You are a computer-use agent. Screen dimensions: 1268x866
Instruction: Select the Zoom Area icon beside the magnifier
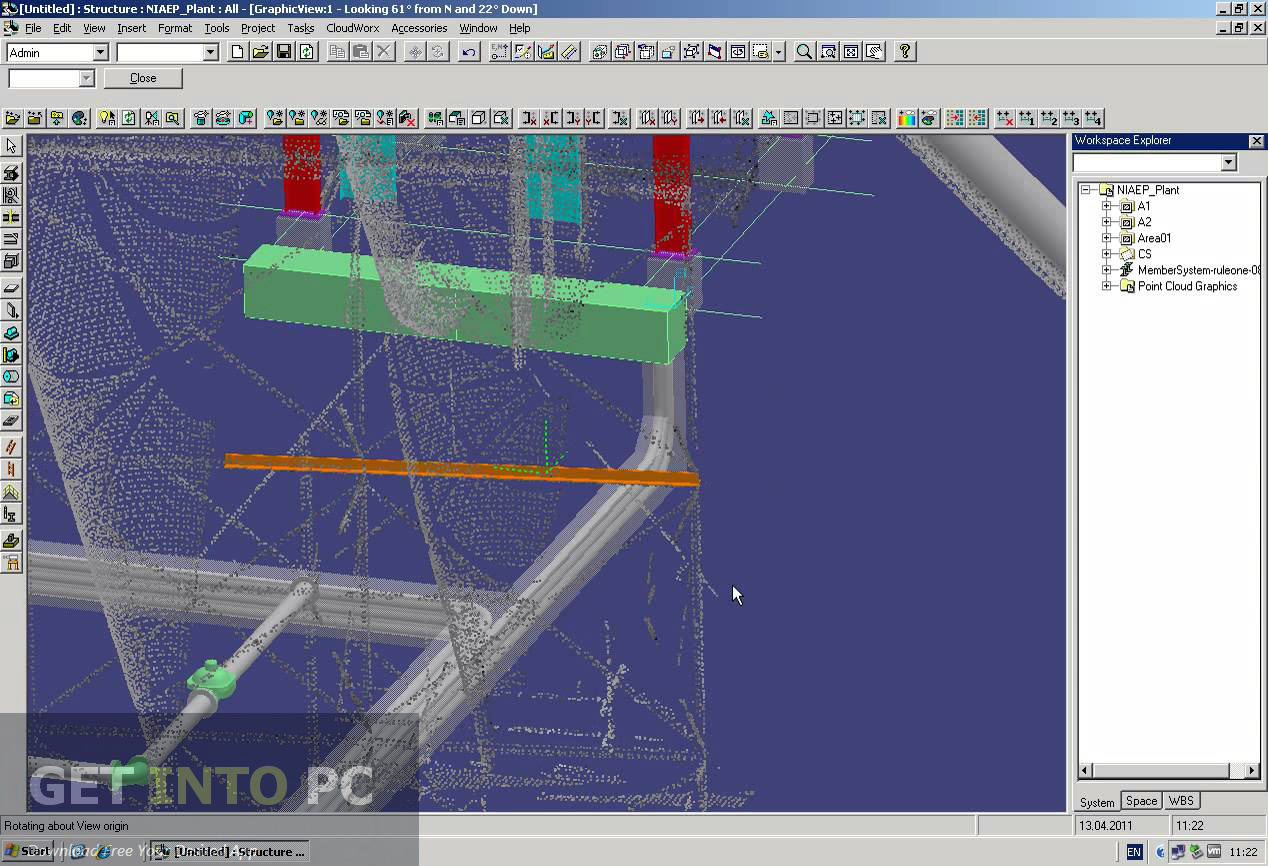coord(828,52)
